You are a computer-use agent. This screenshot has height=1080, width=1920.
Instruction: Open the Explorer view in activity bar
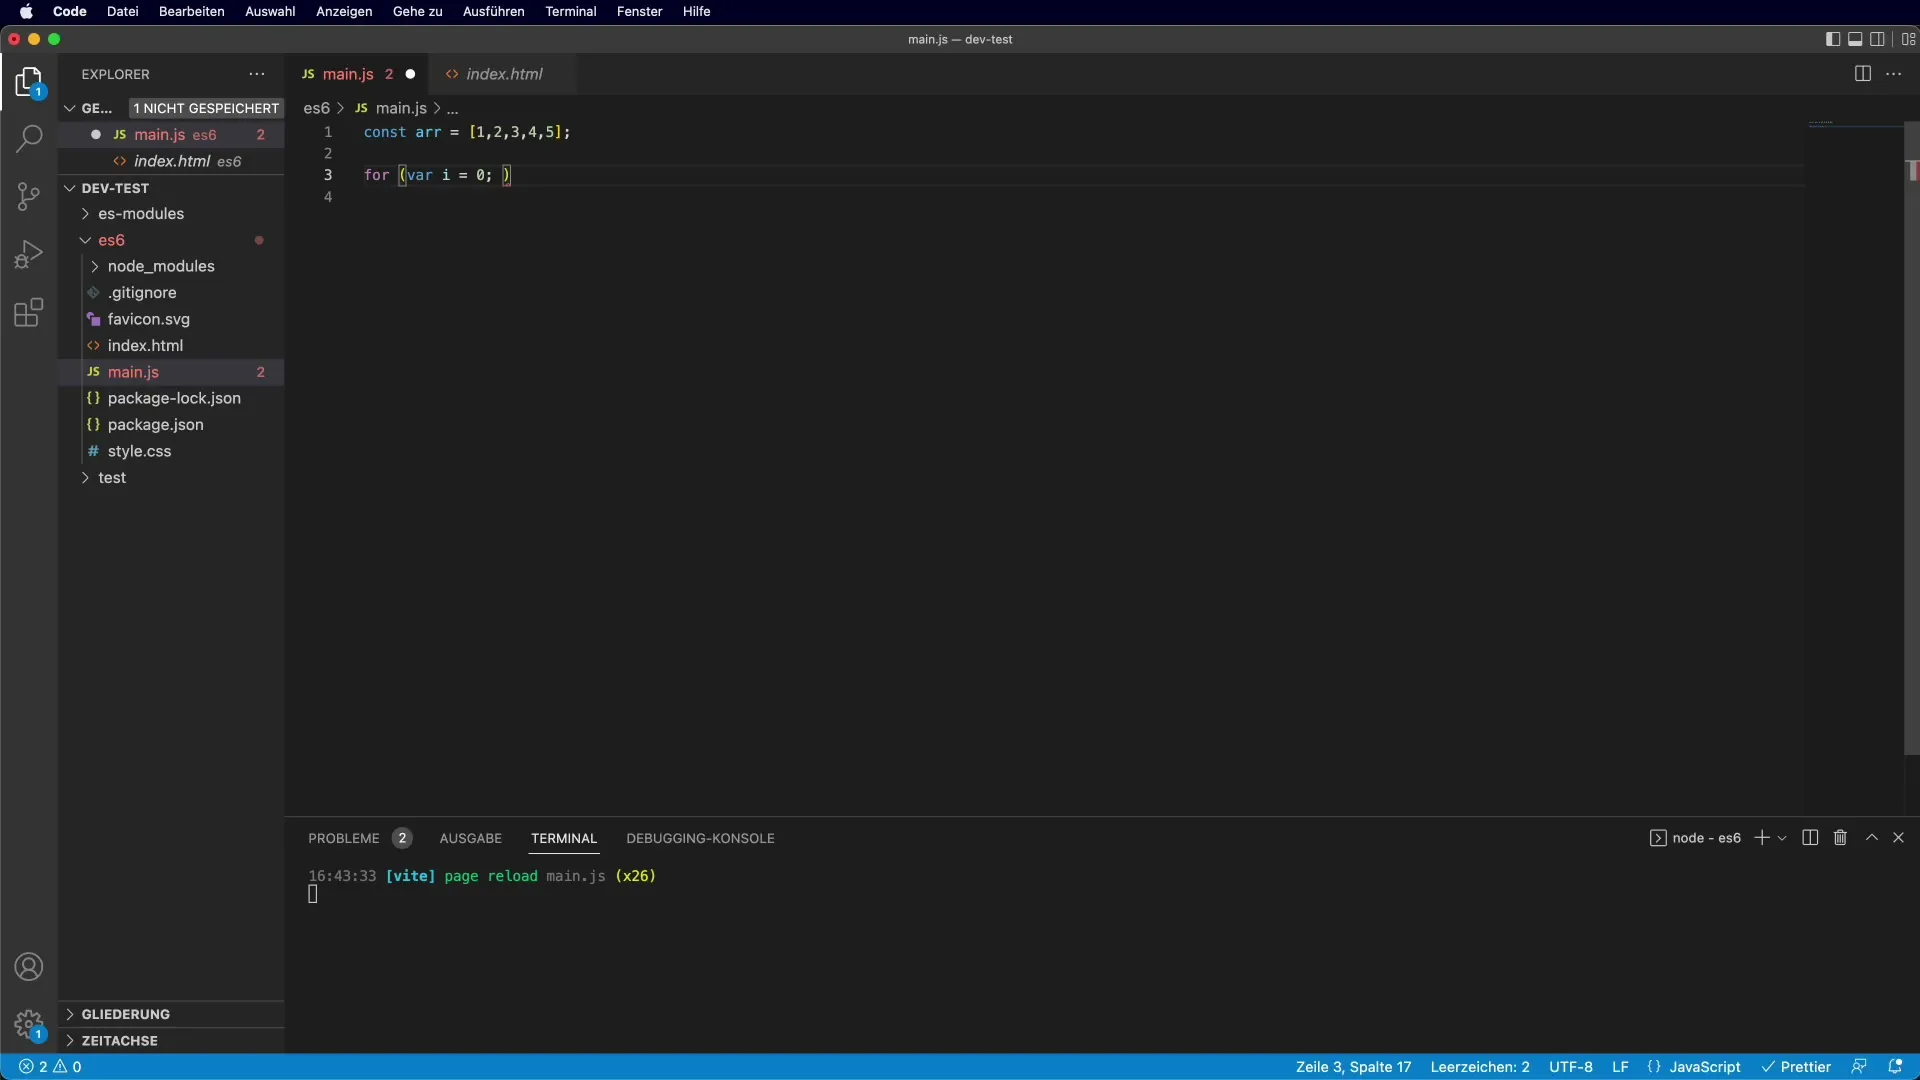[x=29, y=82]
